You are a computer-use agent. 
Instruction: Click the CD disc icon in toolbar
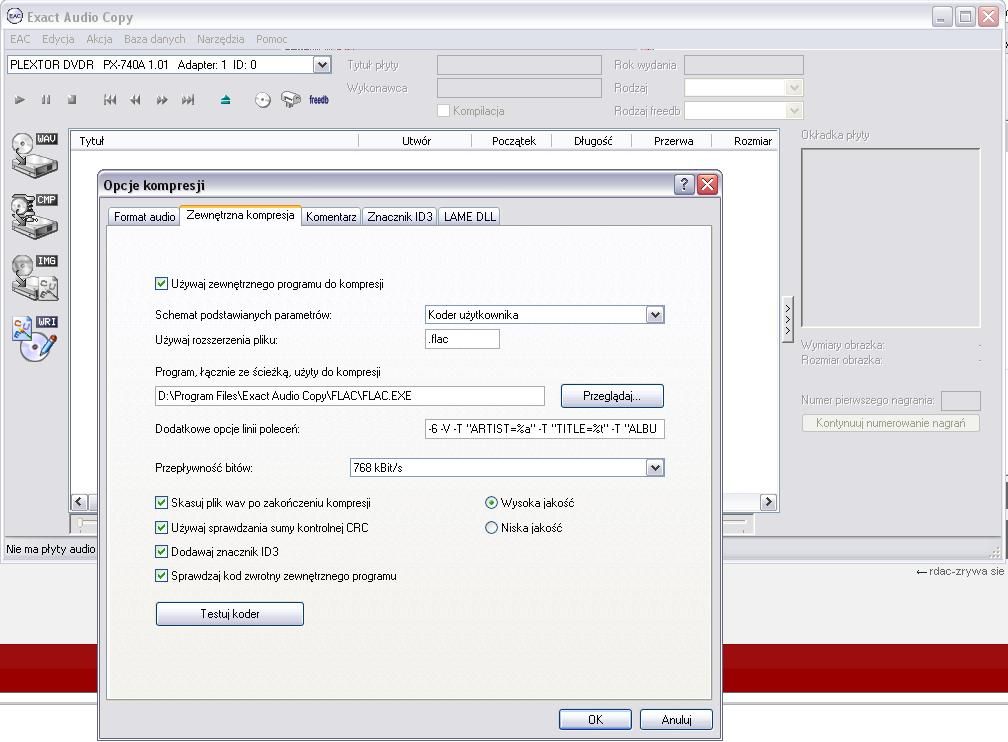coord(262,100)
